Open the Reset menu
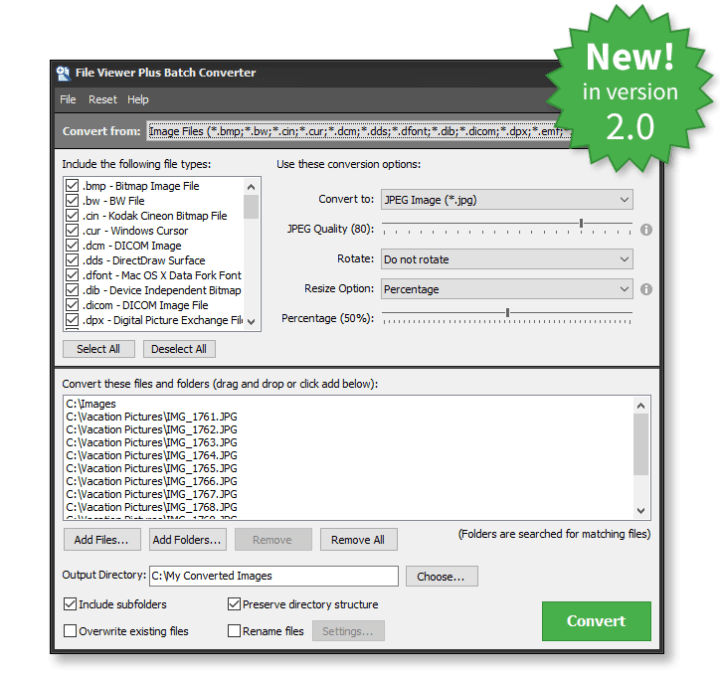This screenshot has width=720, height=676. point(102,99)
